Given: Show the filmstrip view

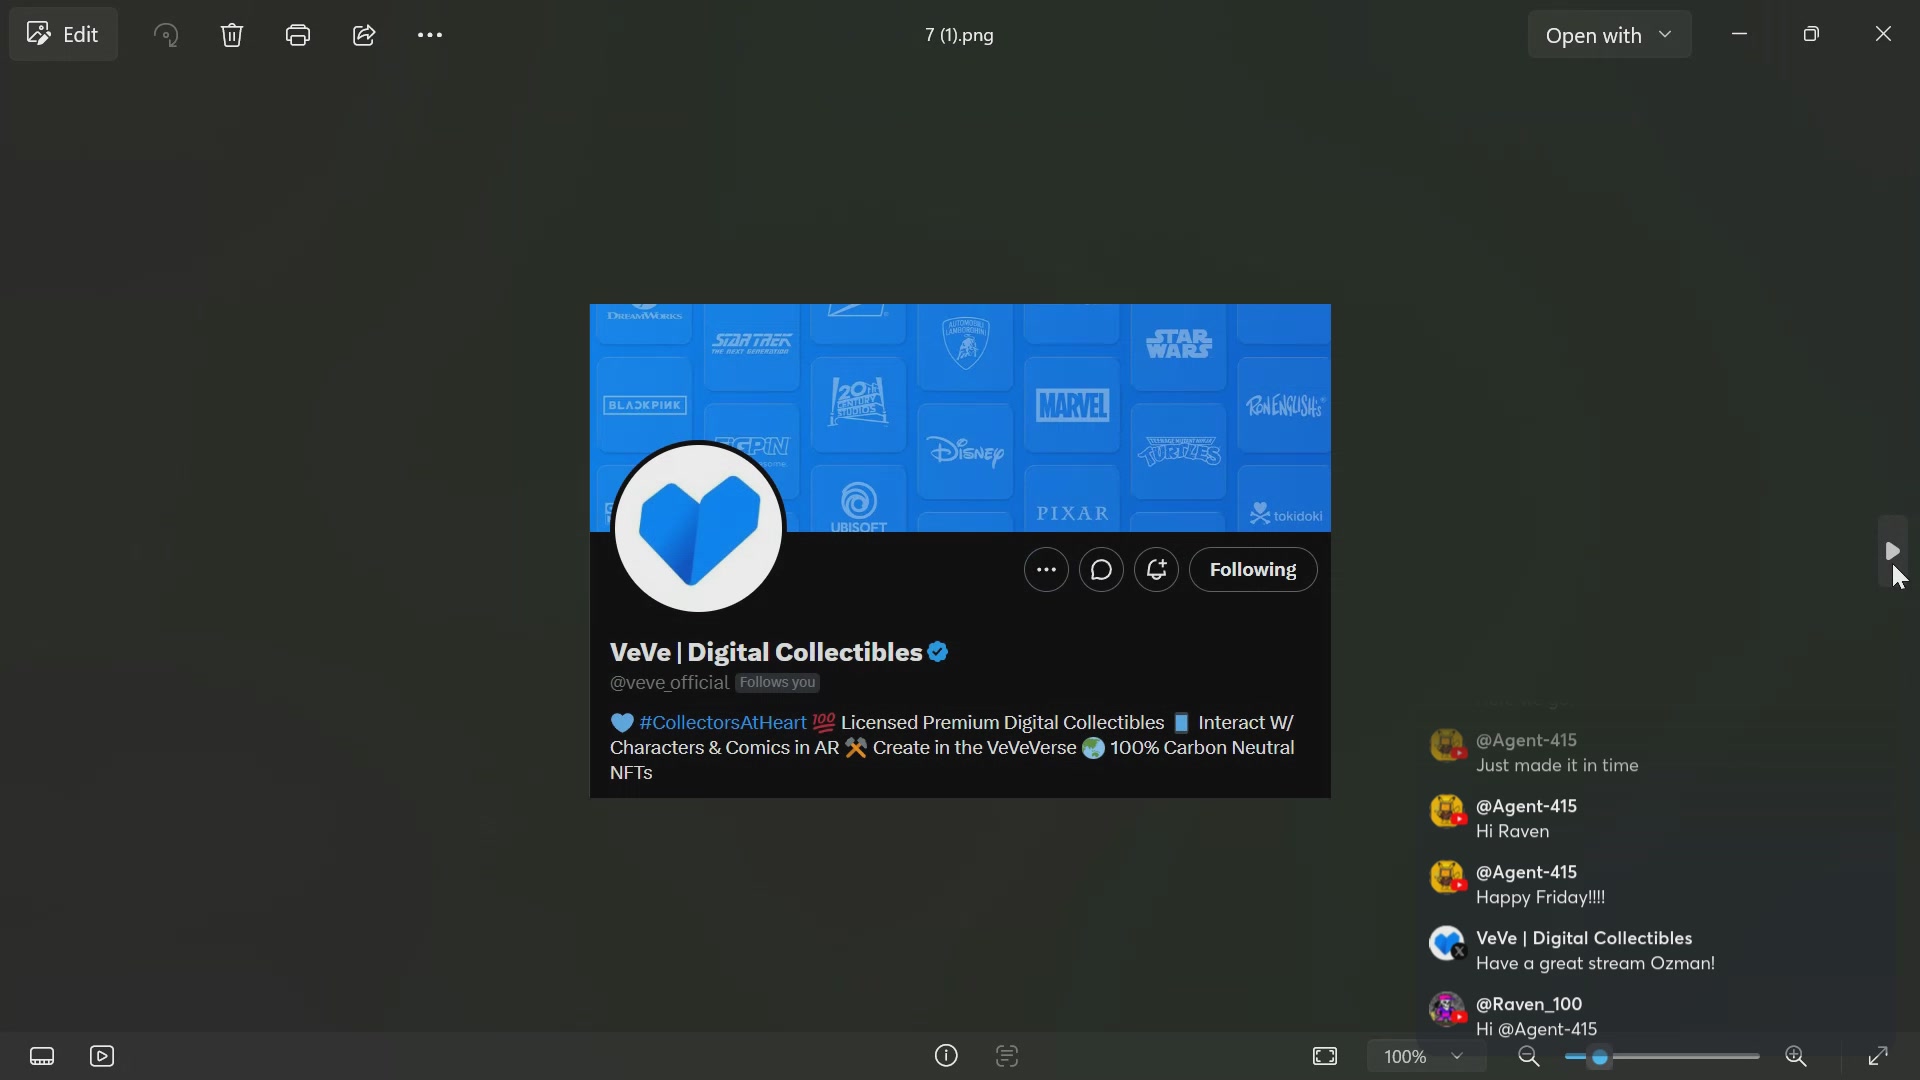Looking at the screenshot, I should coord(42,1056).
